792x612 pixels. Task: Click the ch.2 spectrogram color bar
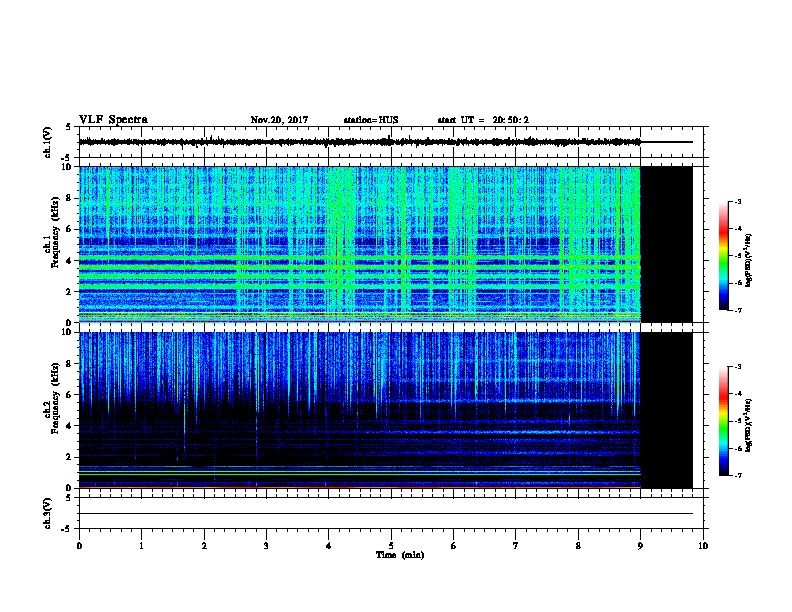723,421
